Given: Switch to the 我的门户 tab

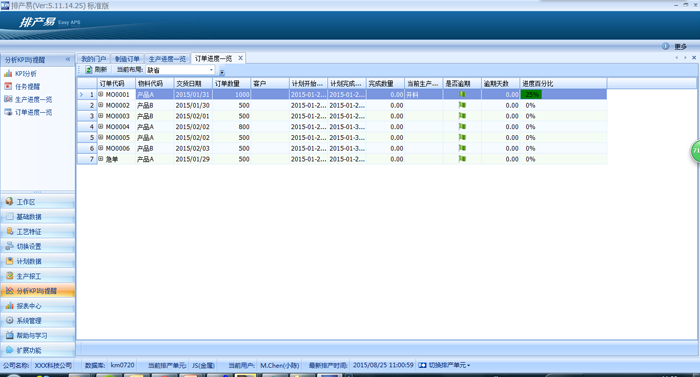Looking at the screenshot, I should tap(93, 59).
